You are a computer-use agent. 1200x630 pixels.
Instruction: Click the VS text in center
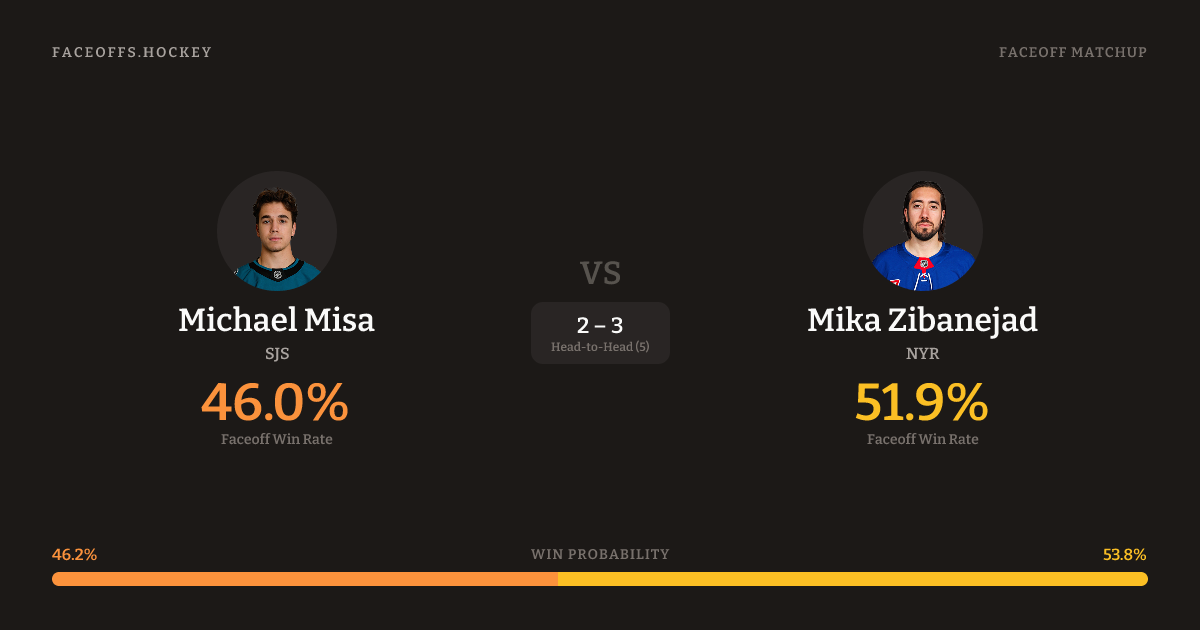pos(600,273)
